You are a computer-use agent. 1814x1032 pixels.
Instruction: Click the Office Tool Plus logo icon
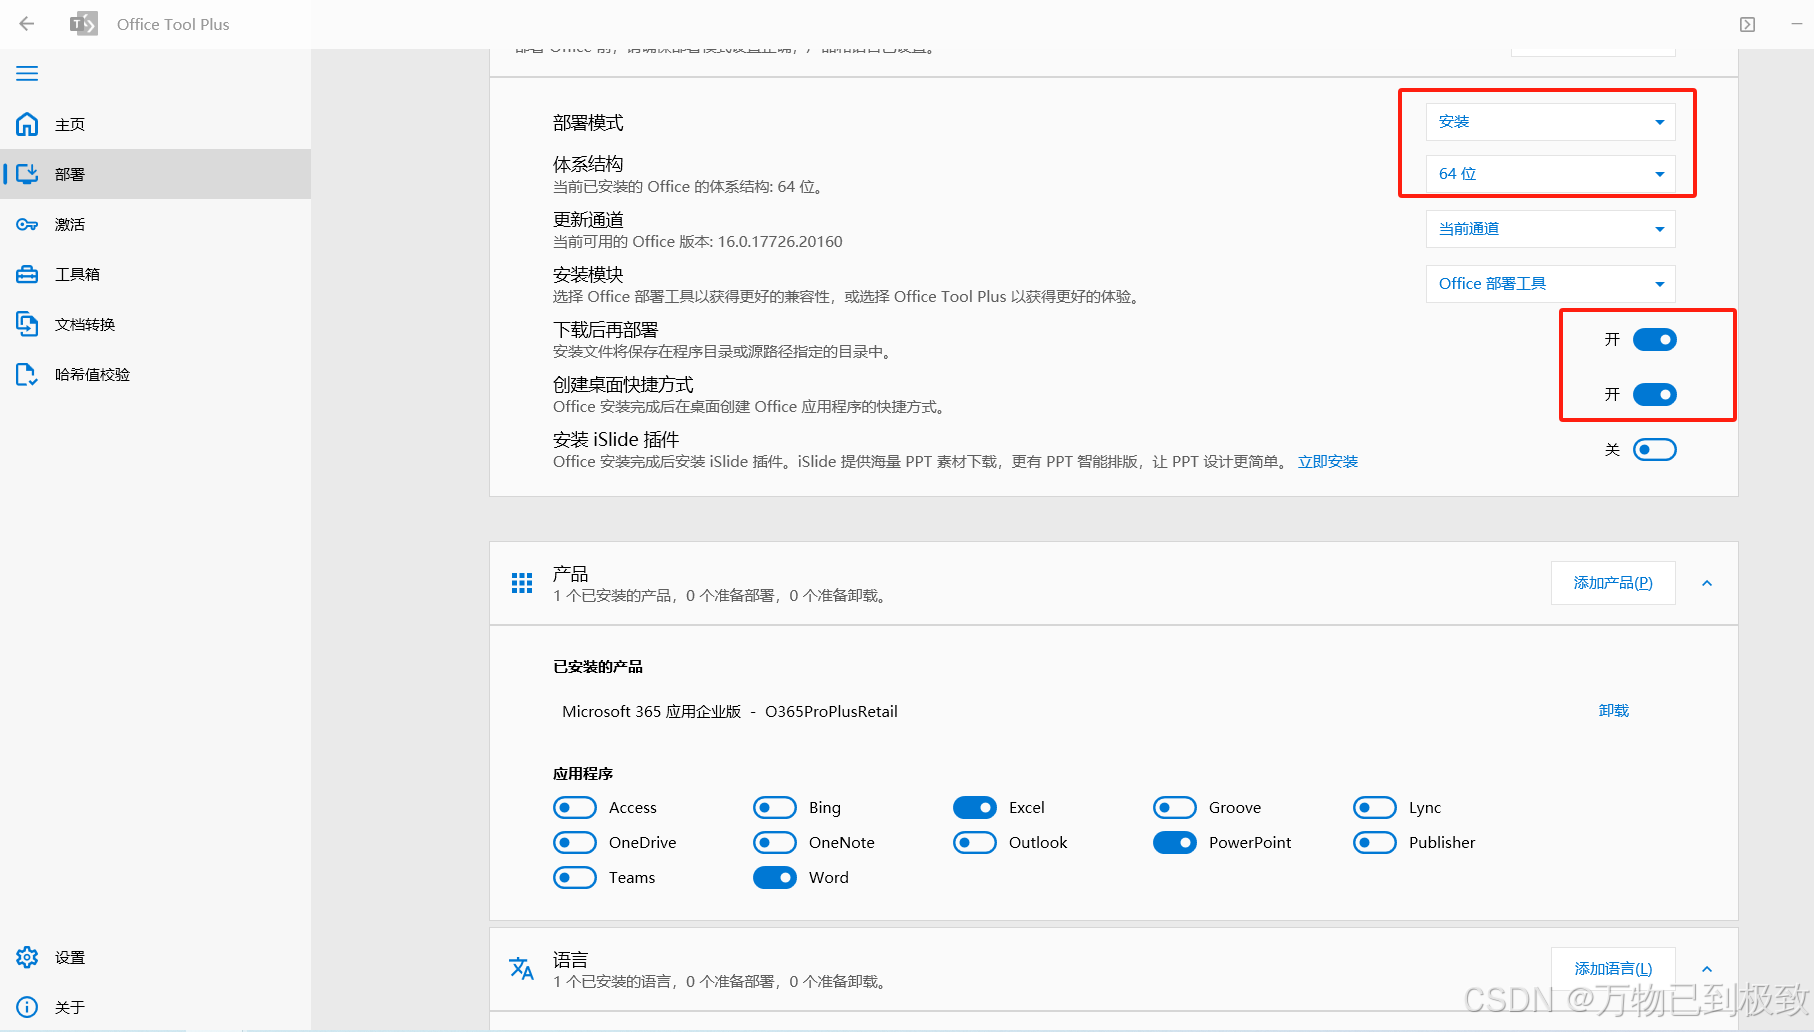point(84,24)
